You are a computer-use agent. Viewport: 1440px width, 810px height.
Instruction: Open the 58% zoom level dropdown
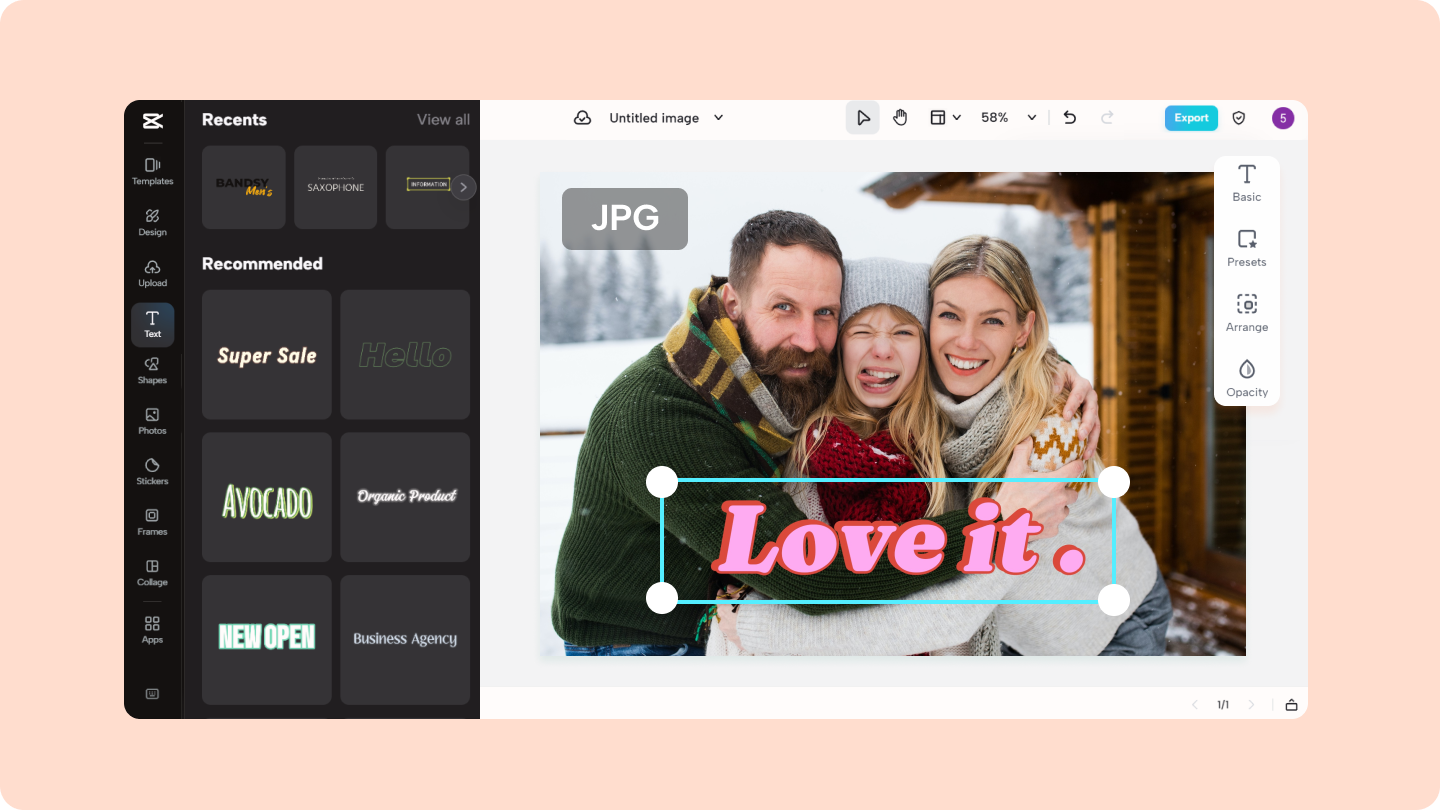coord(1032,118)
